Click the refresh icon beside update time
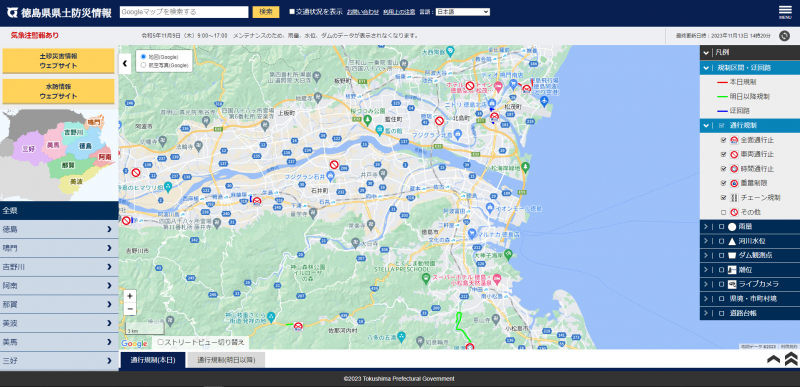Image resolution: width=800 pixels, height=387 pixels. [784, 36]
